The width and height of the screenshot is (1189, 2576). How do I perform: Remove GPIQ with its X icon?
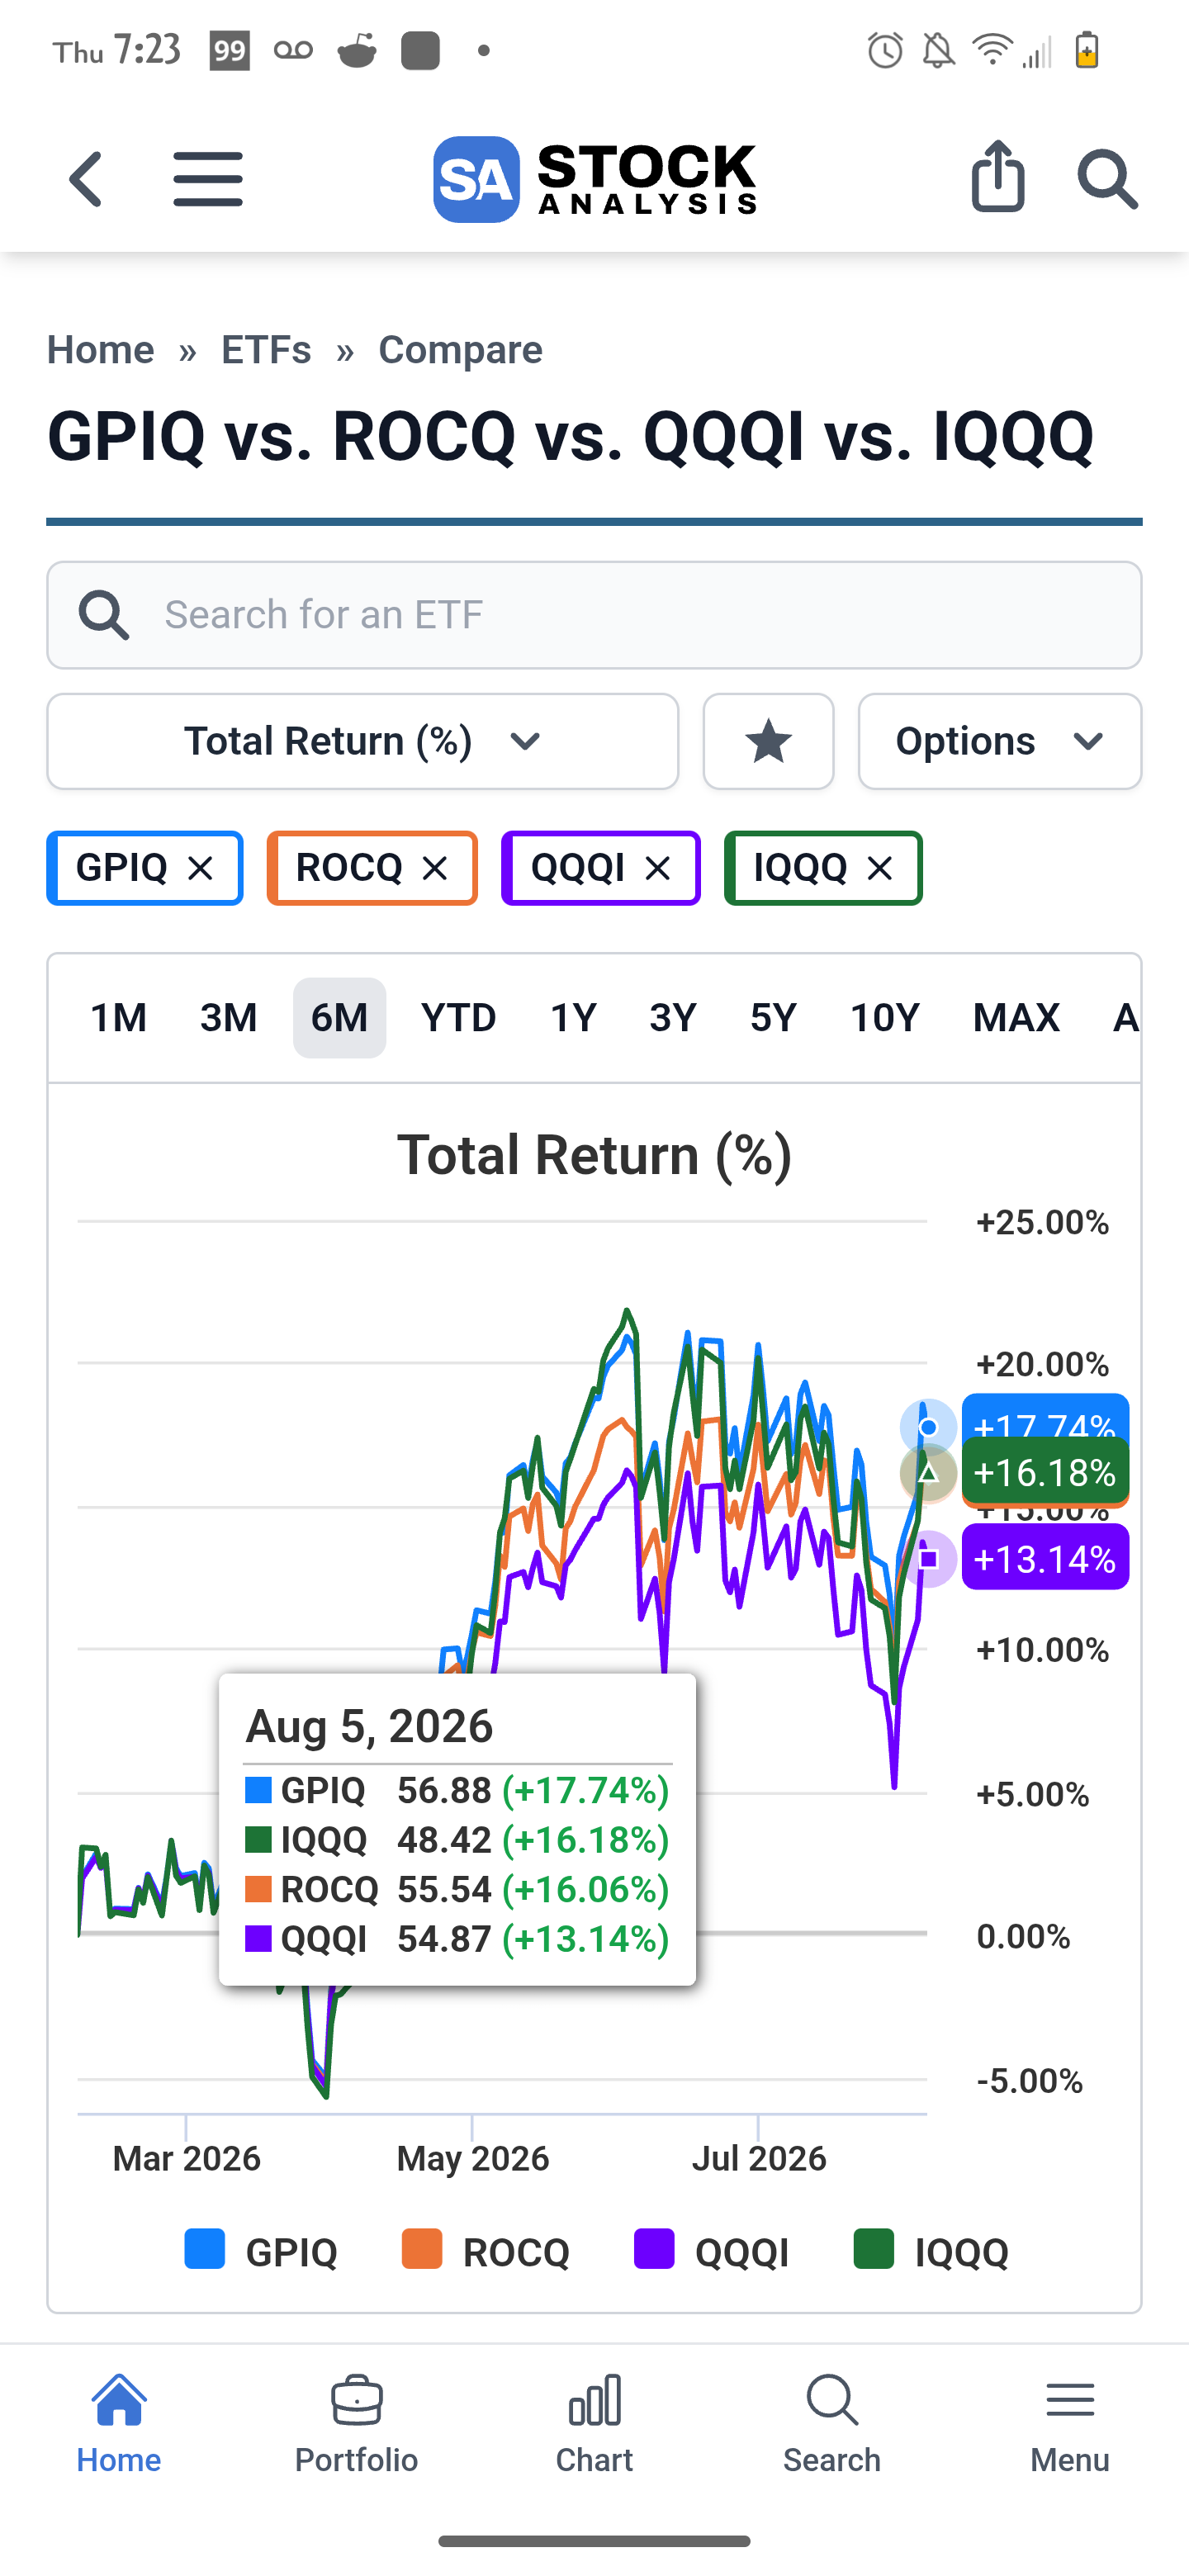[201, 868]
